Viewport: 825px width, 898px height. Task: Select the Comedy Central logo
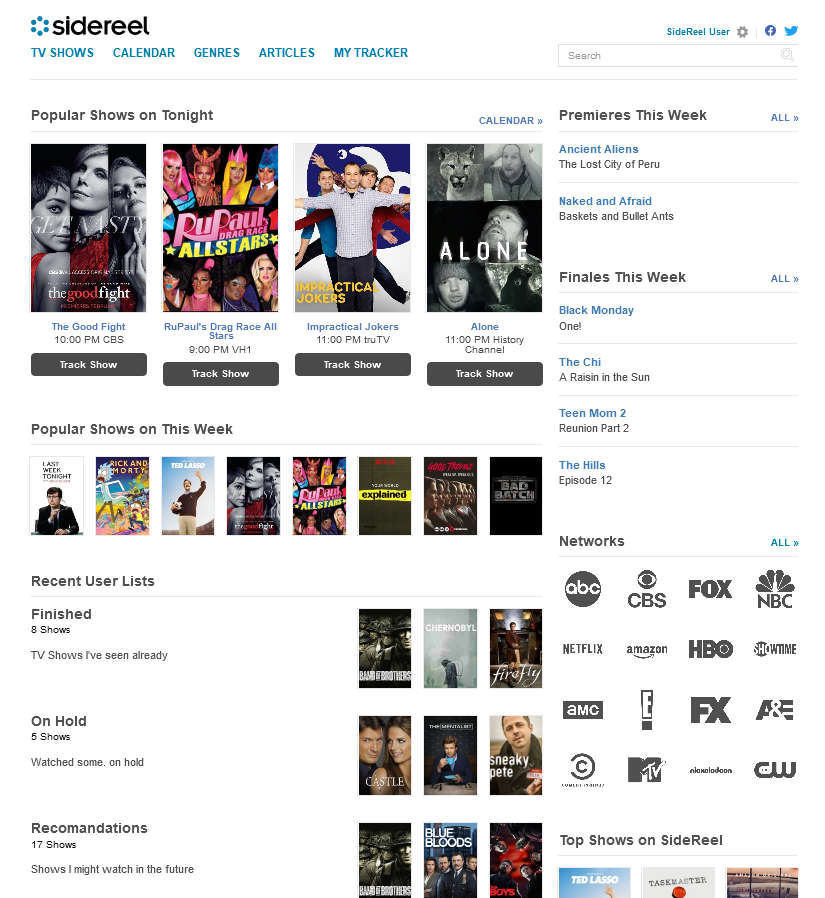[x=583, y=769]
